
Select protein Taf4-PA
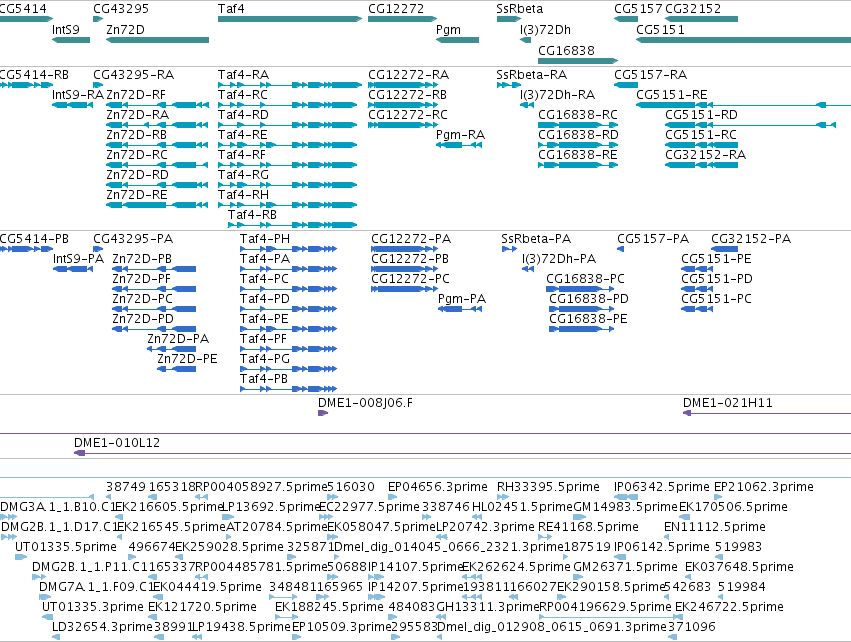(x=288, y=269)
